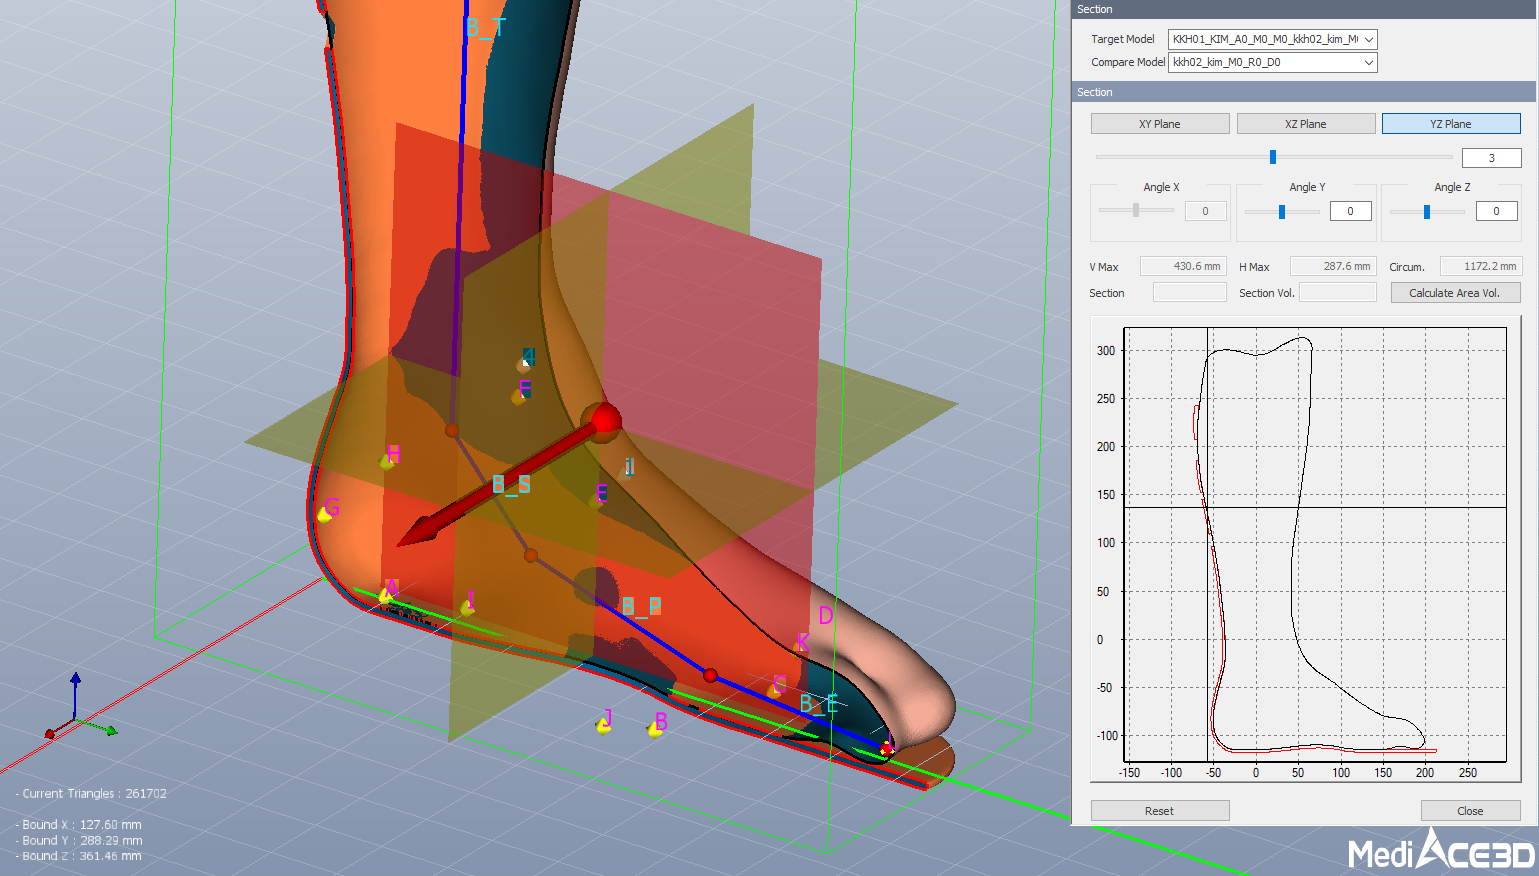This screenshot has width=1539, height=876.
Task: Click landmark marker G on the heel
Action: (x=326, y=512)
